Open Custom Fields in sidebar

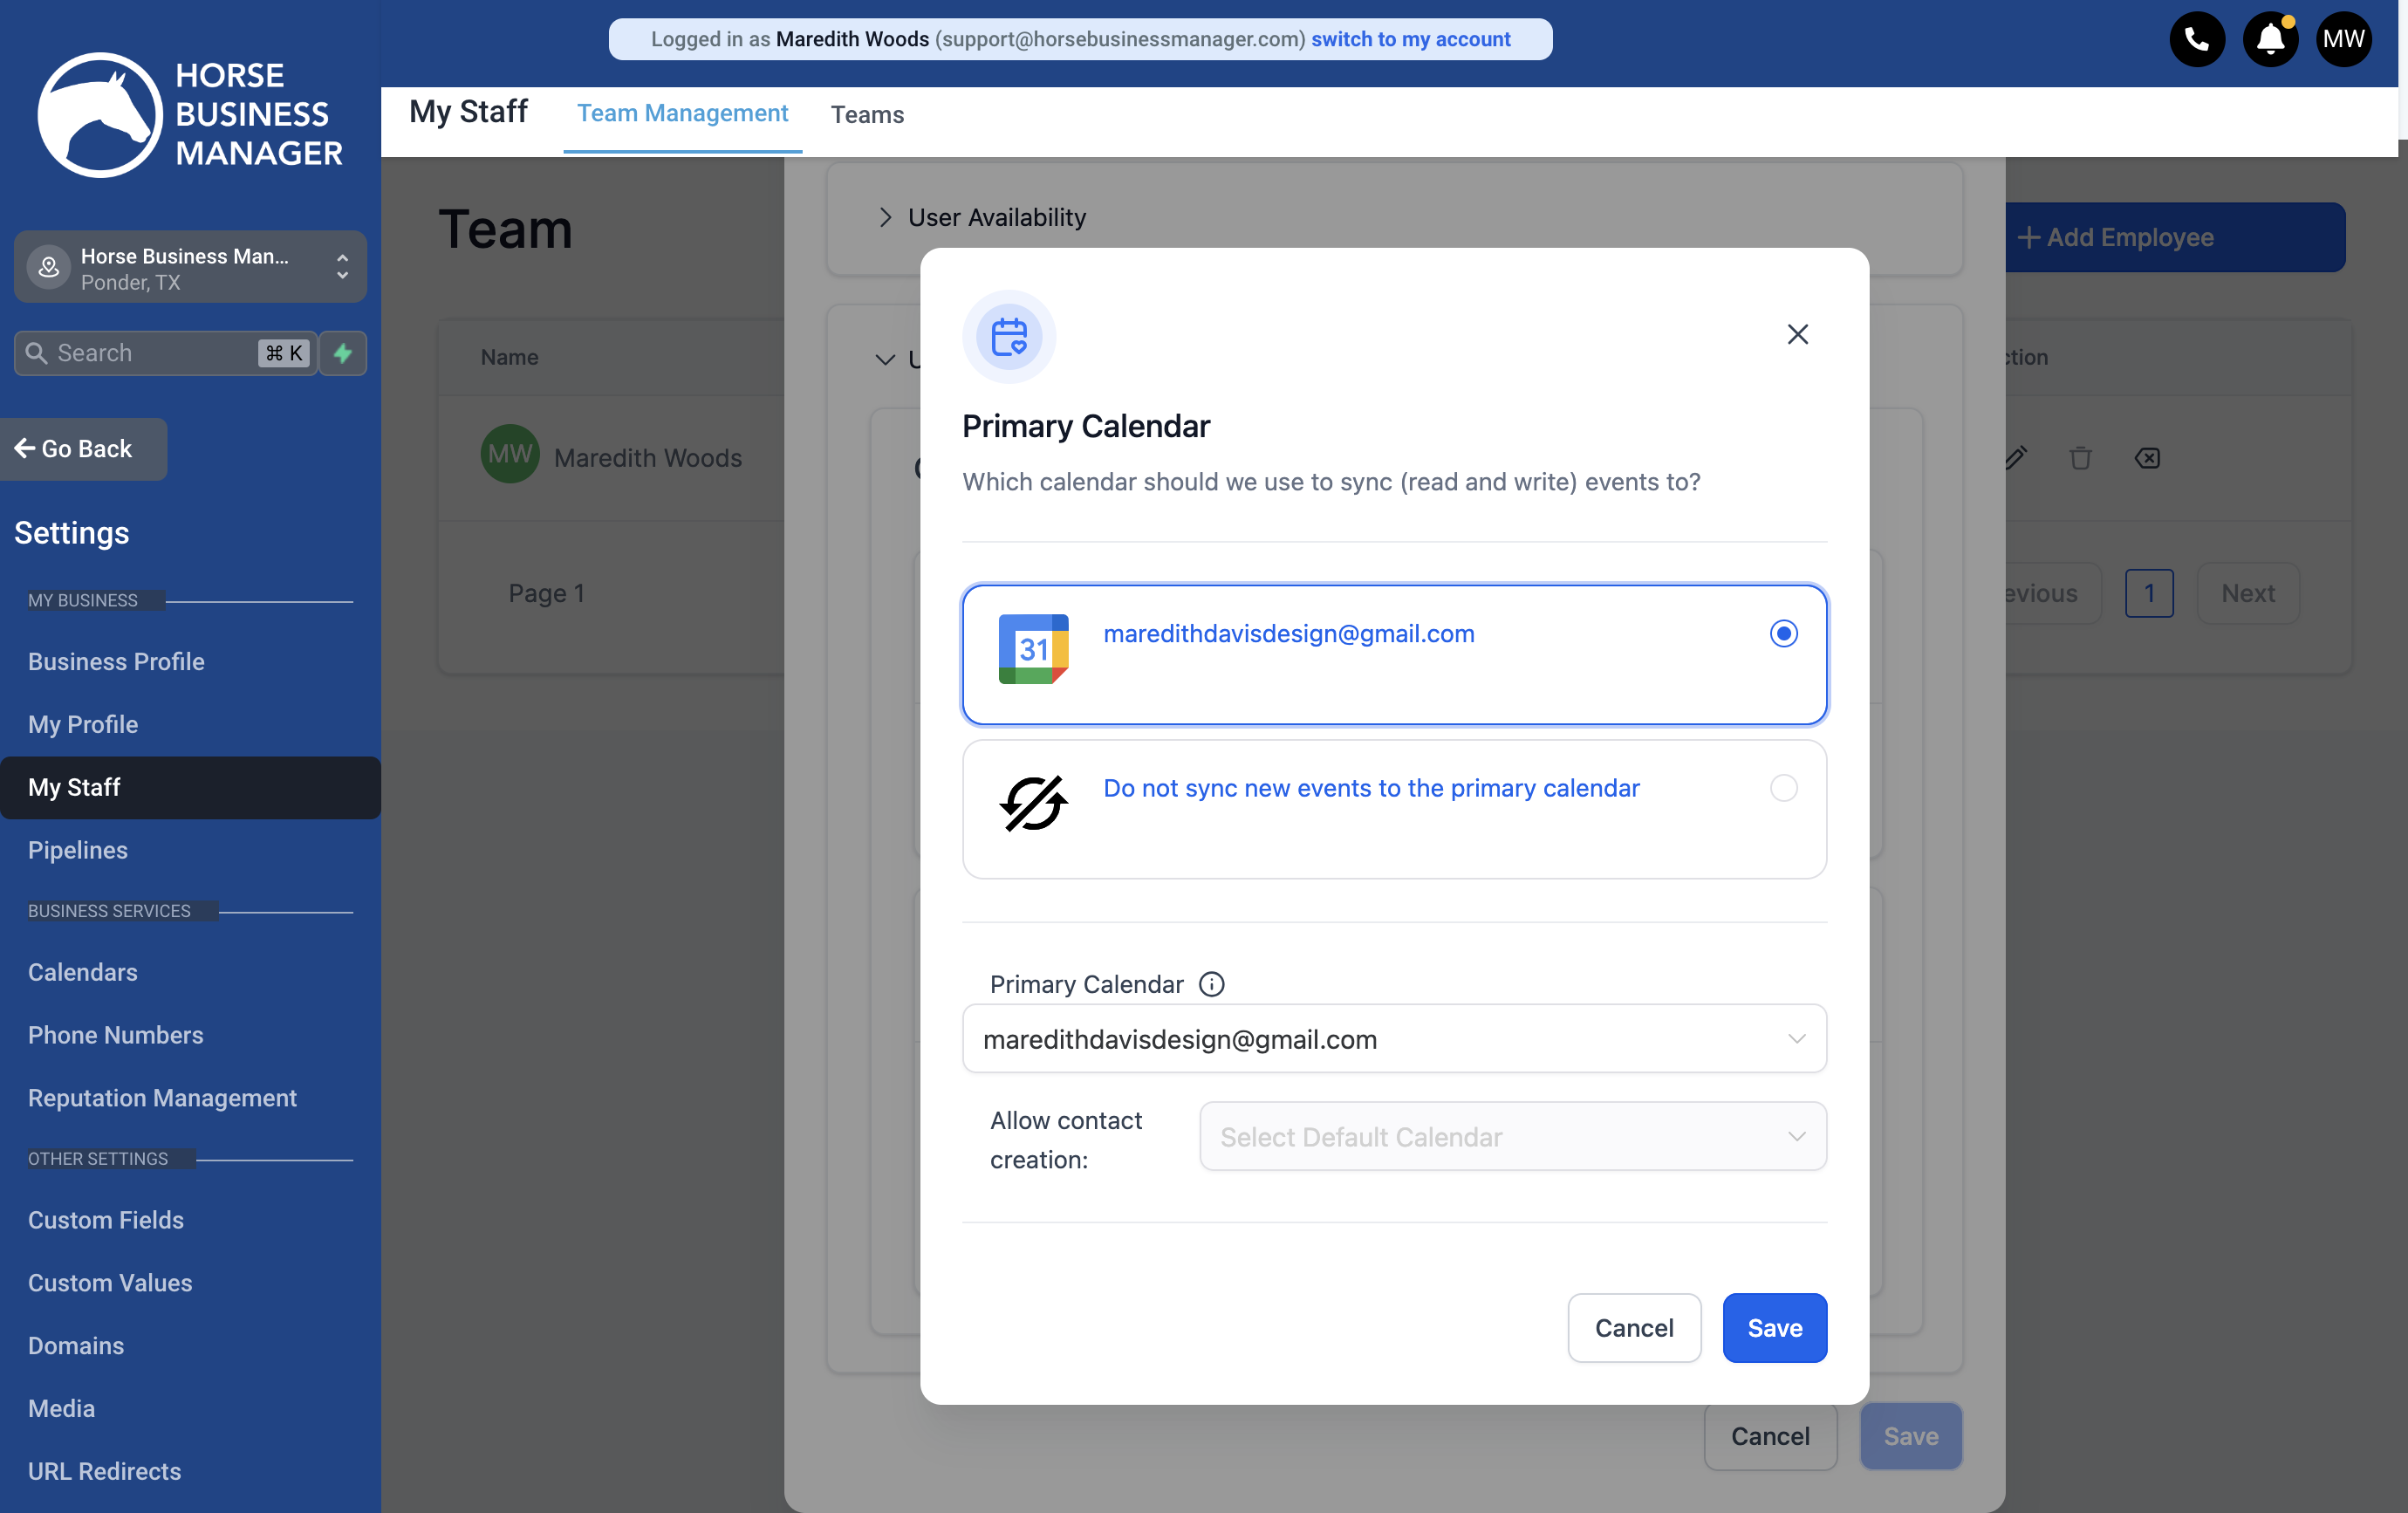coord(106,1220)
